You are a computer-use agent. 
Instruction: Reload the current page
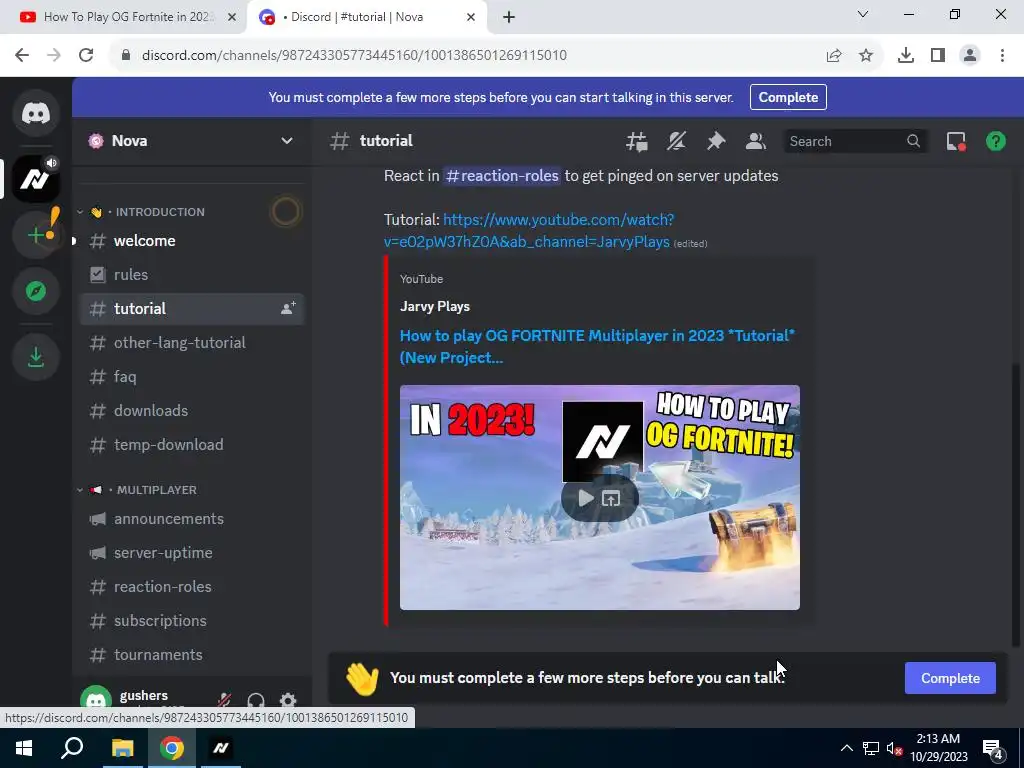[x=86, y=55]
